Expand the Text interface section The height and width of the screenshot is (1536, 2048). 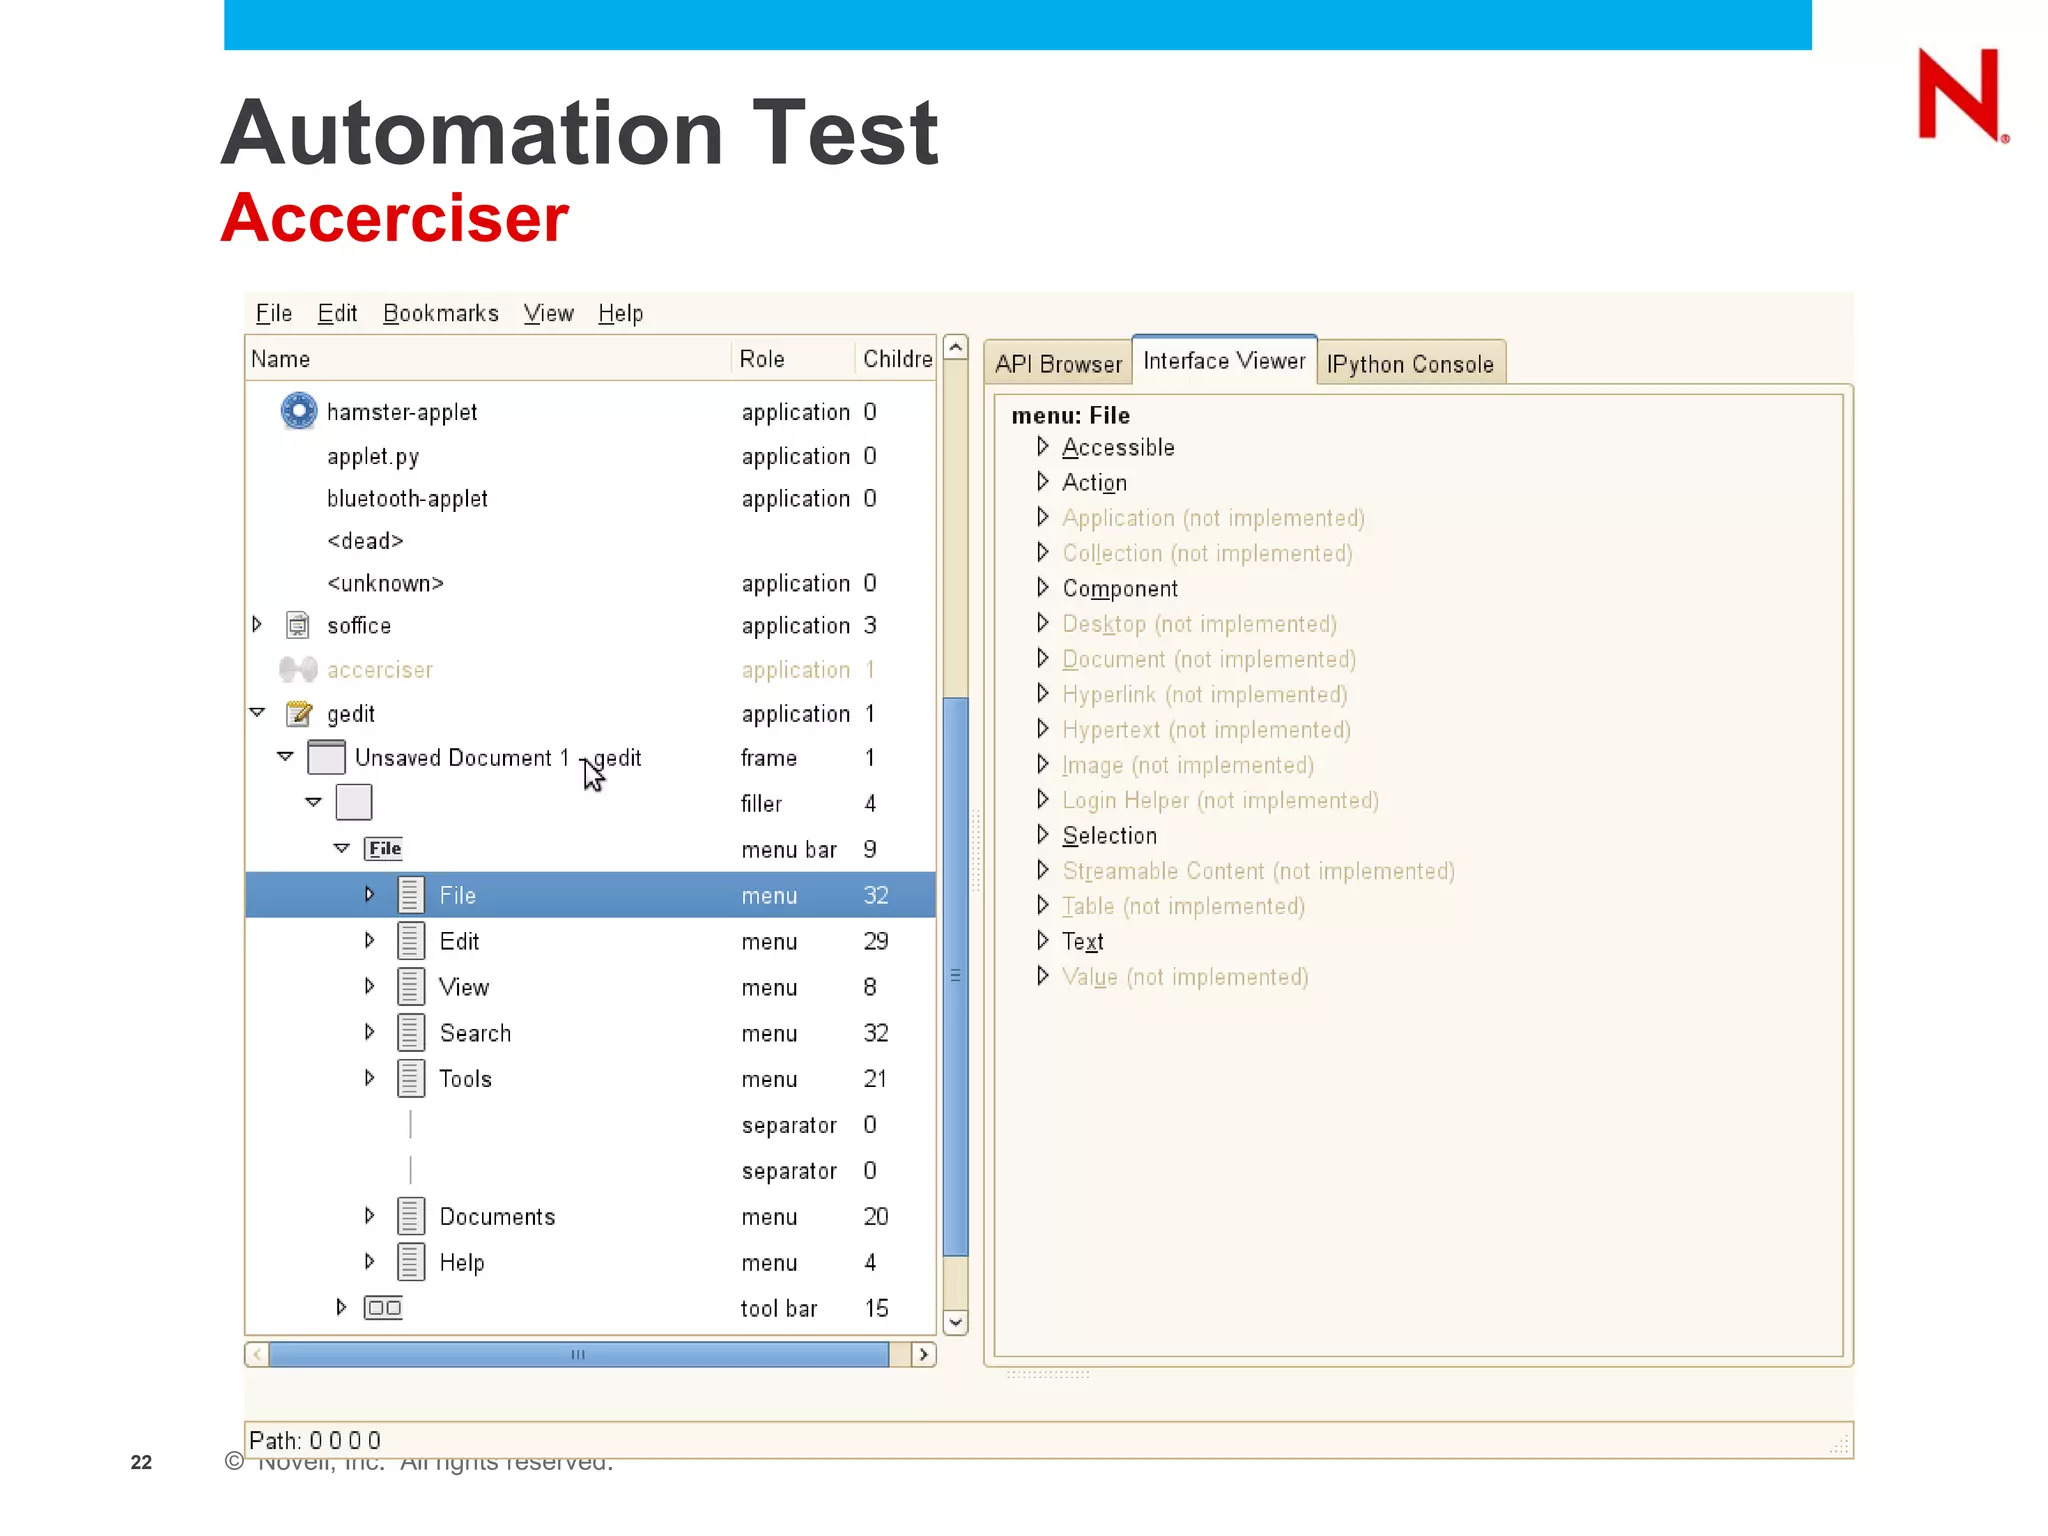[x=1042, y=941]
